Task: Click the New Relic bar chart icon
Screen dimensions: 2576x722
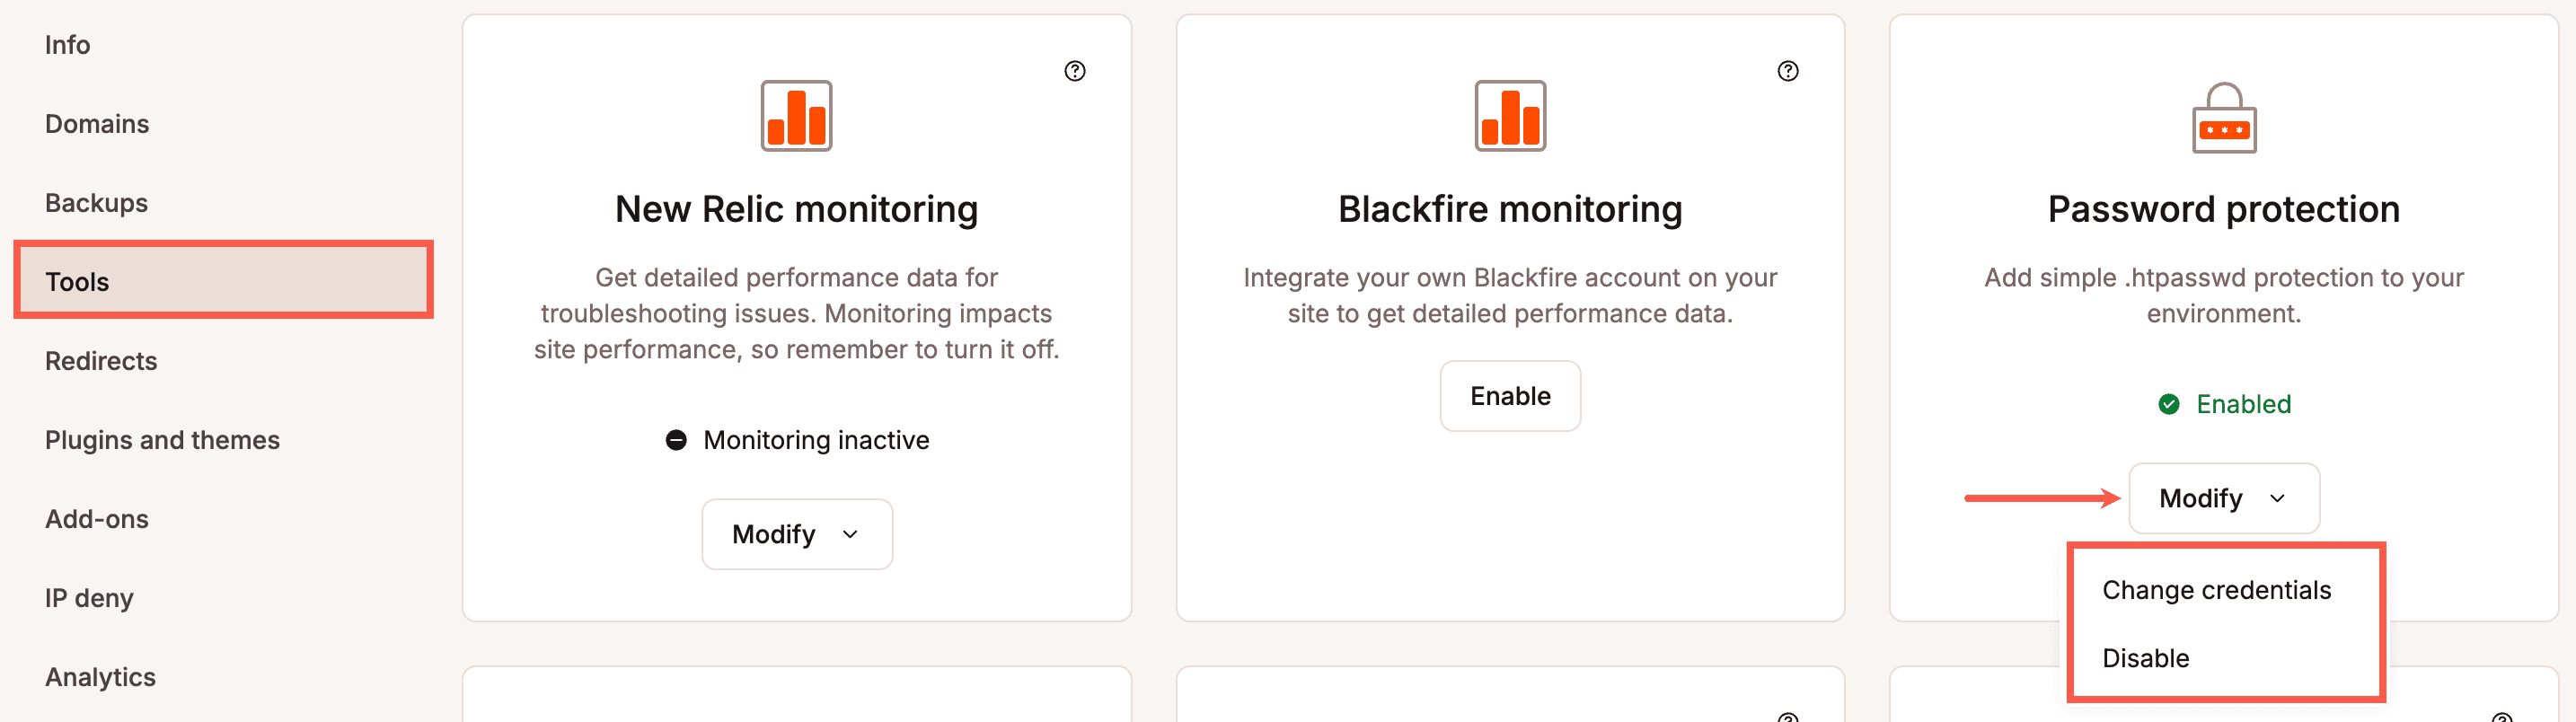Action: coord(796,116)
